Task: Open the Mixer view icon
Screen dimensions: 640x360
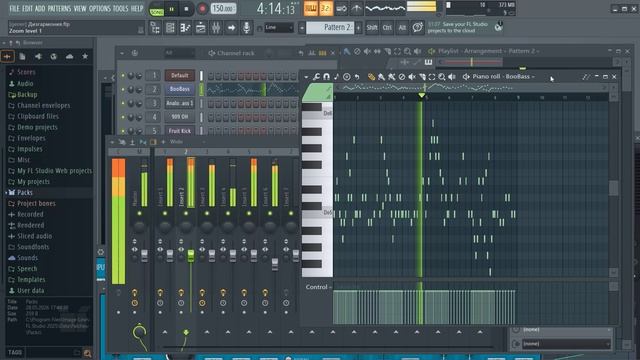Action: click(x=216, y=28)
